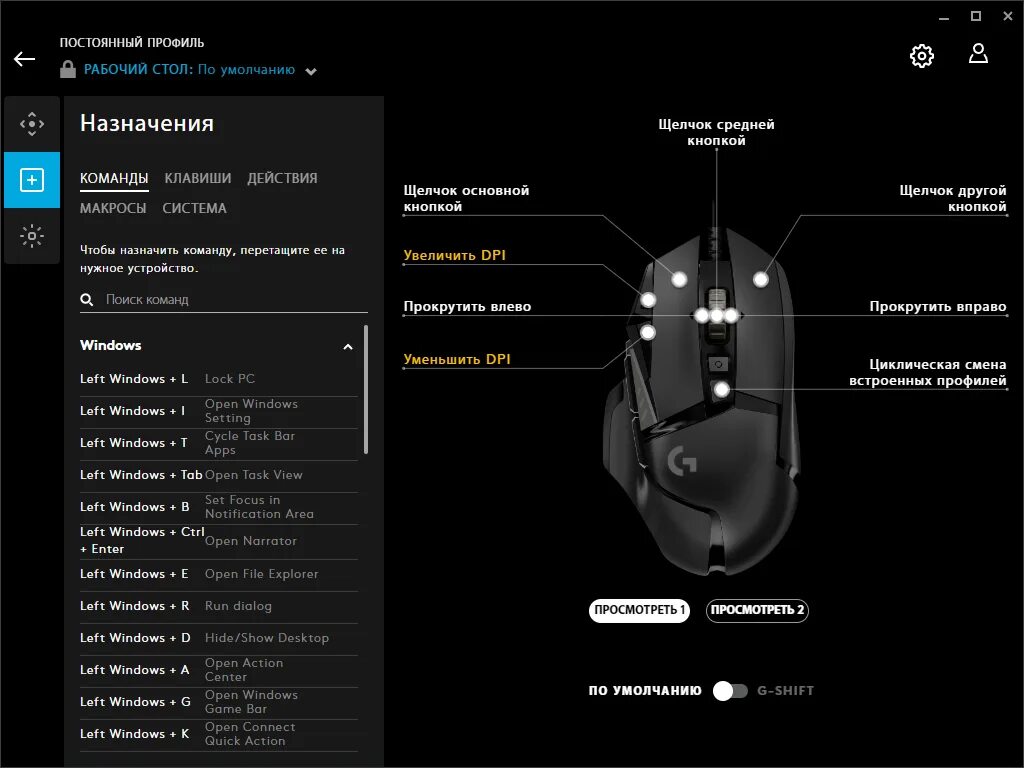Select the secondary click button dot on mouse

coord(760,280)
